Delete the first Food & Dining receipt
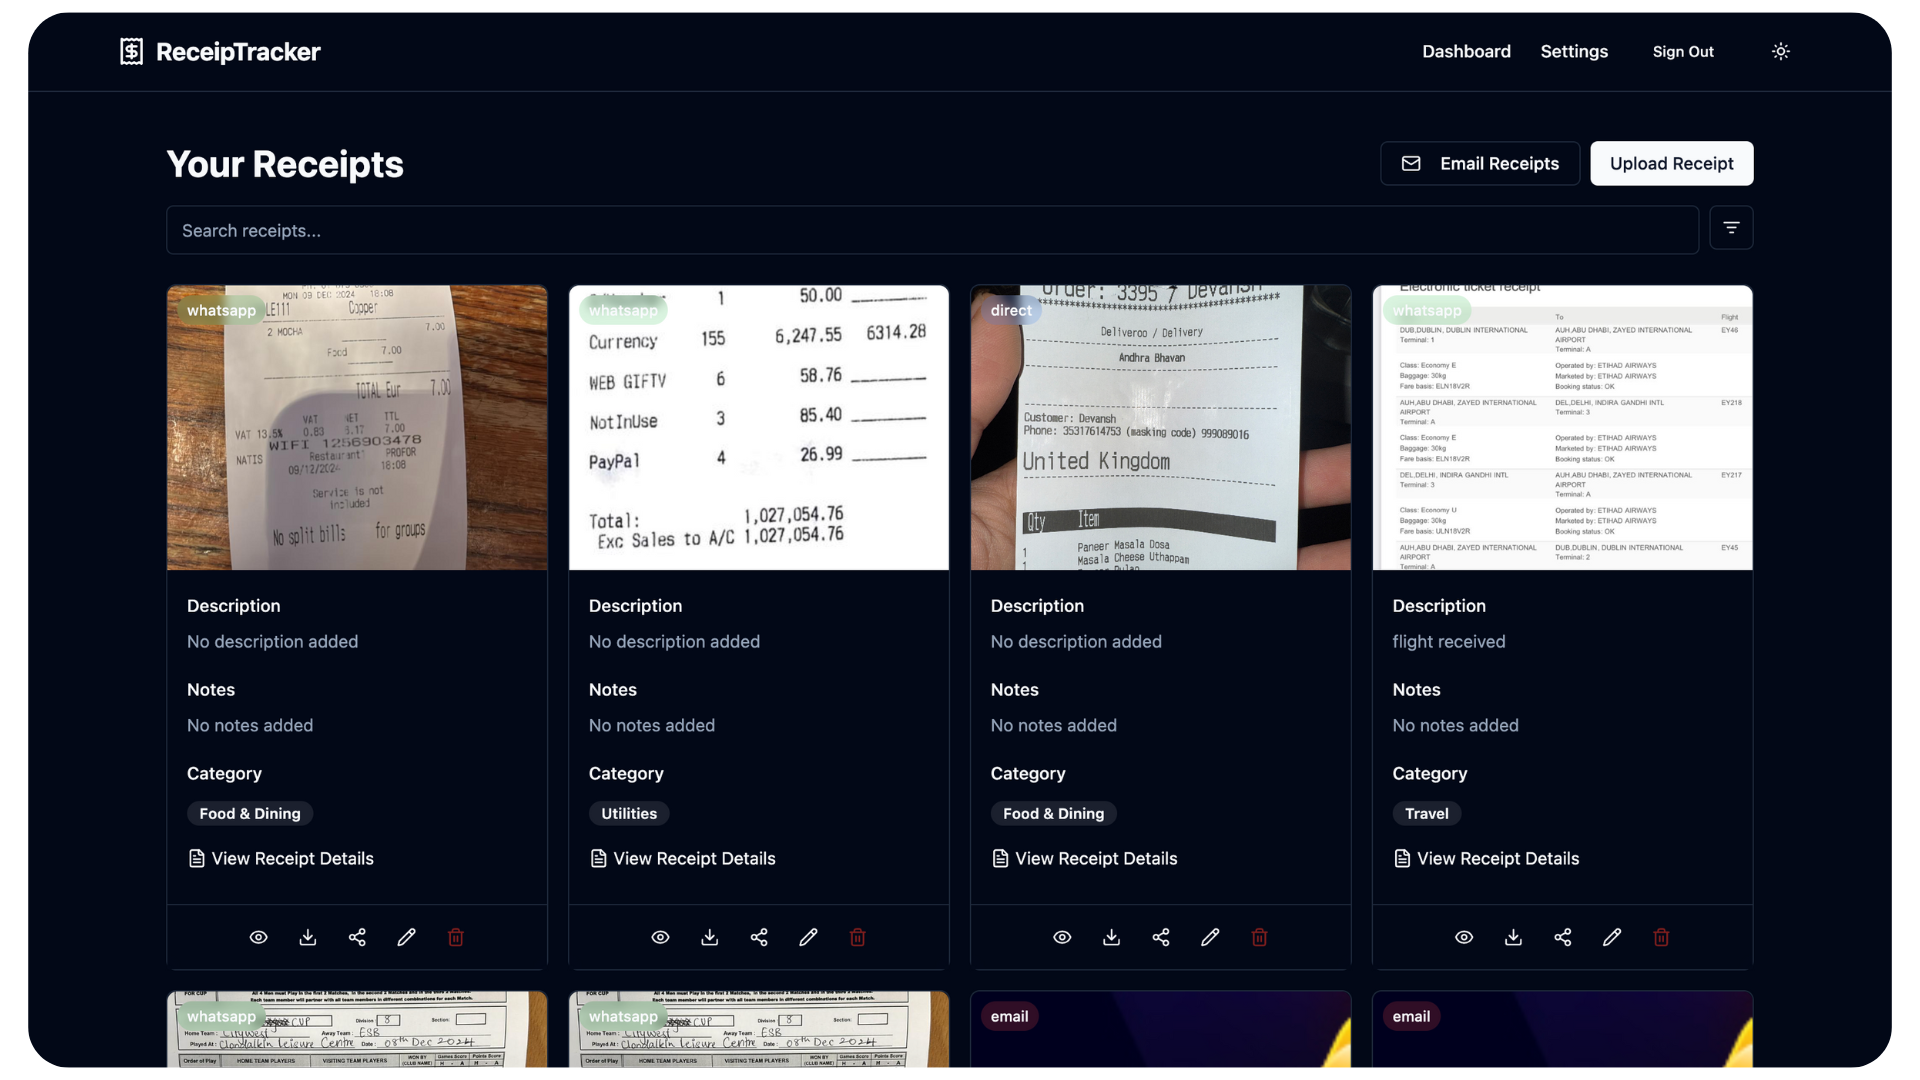Image resolution: width=1920 pixels, height=1080 pixels. coord(456,937)
